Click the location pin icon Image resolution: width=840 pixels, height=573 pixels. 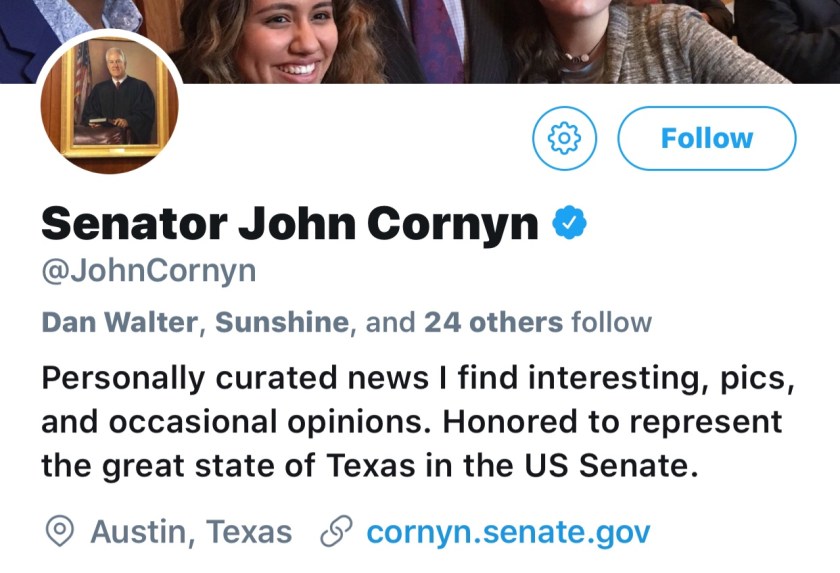[x=61, y=532]
